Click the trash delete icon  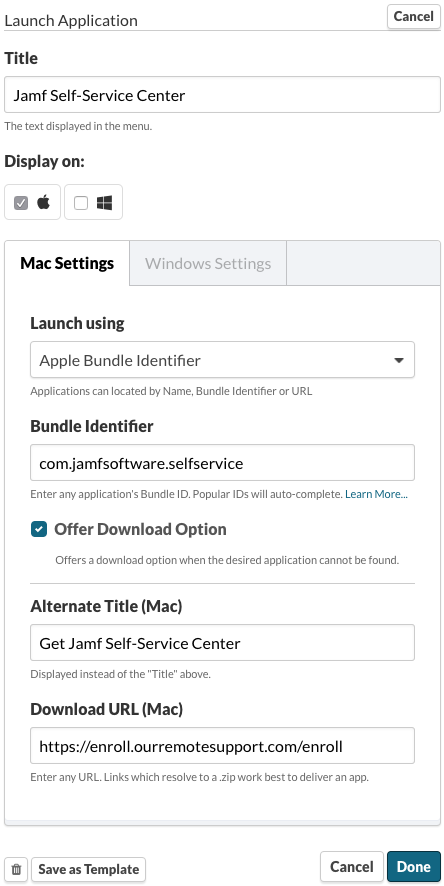point(16,869)
